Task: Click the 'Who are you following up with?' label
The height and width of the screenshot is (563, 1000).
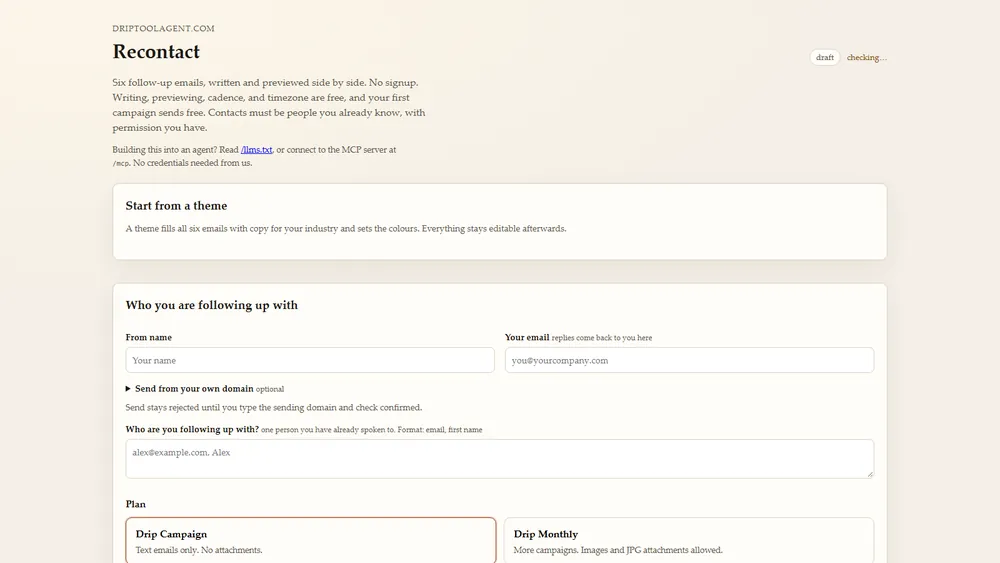Action: (x=192, y=429)
